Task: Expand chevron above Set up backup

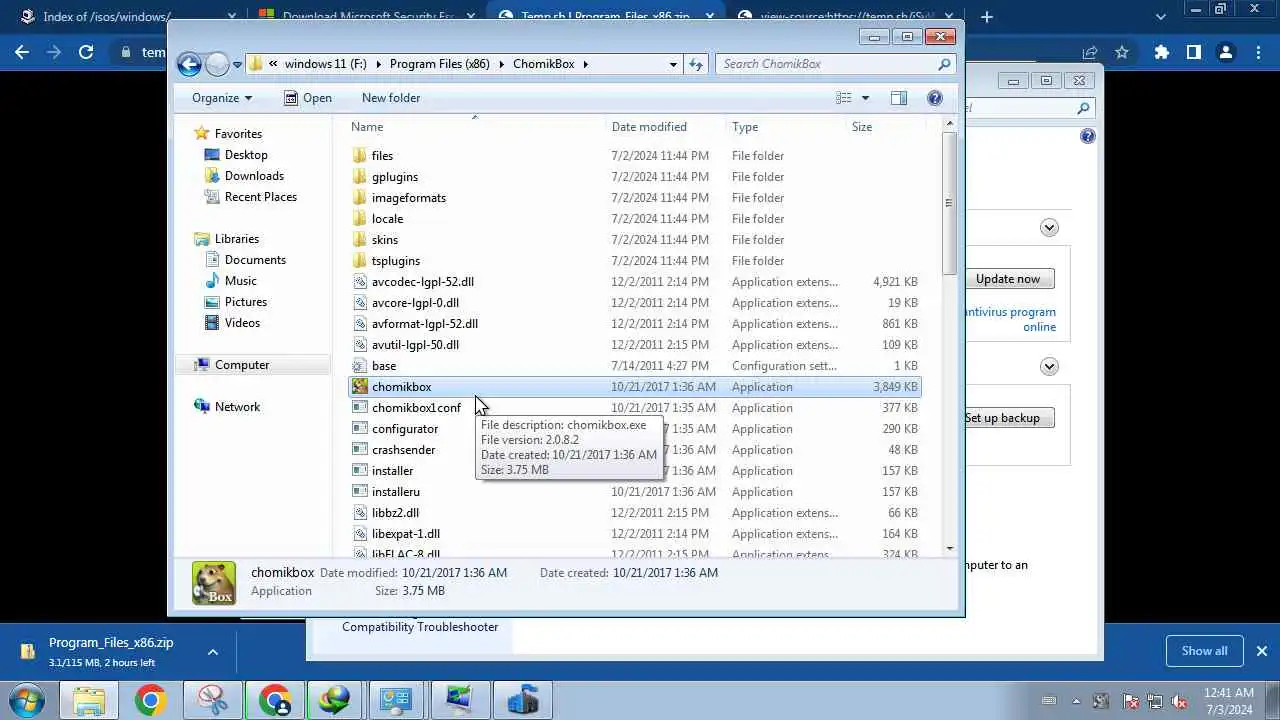Action: (x=1049, y=367)
